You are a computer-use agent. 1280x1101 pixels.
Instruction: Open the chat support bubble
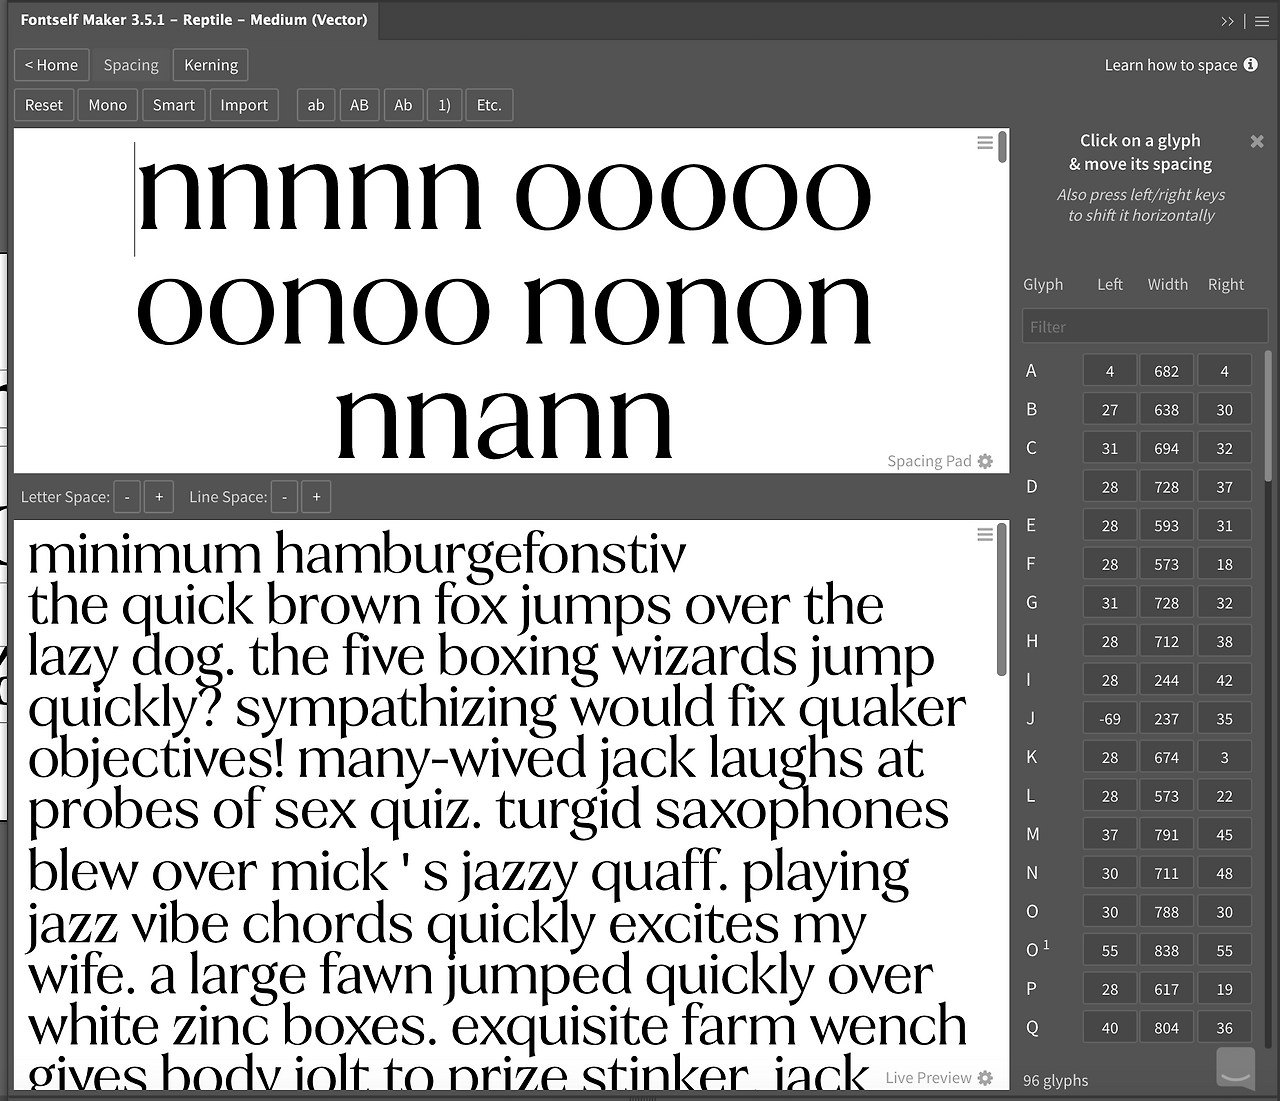pos(1234,1066)
